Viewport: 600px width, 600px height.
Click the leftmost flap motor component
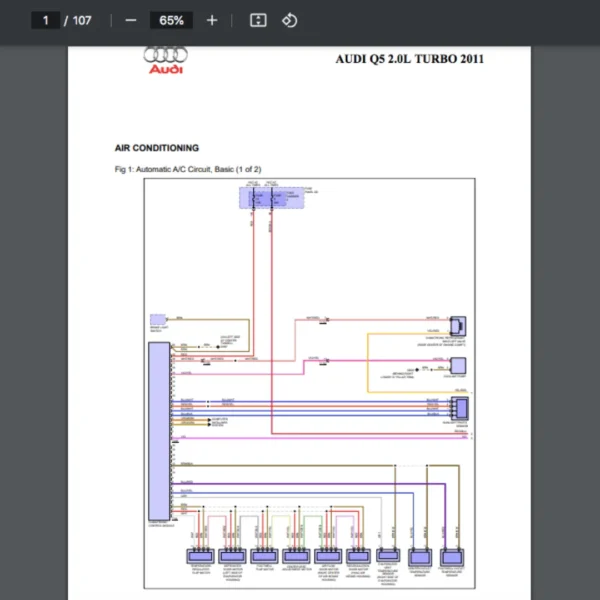point(202,557)
